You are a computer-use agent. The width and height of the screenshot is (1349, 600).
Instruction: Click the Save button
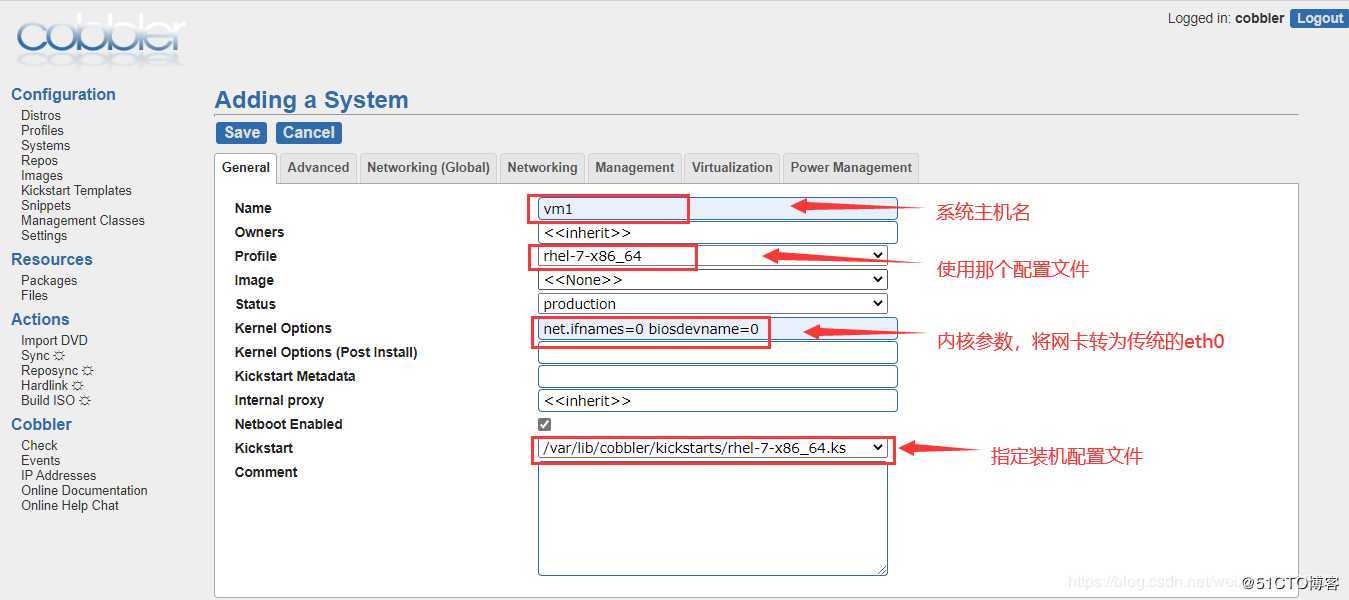click(242, 133)
